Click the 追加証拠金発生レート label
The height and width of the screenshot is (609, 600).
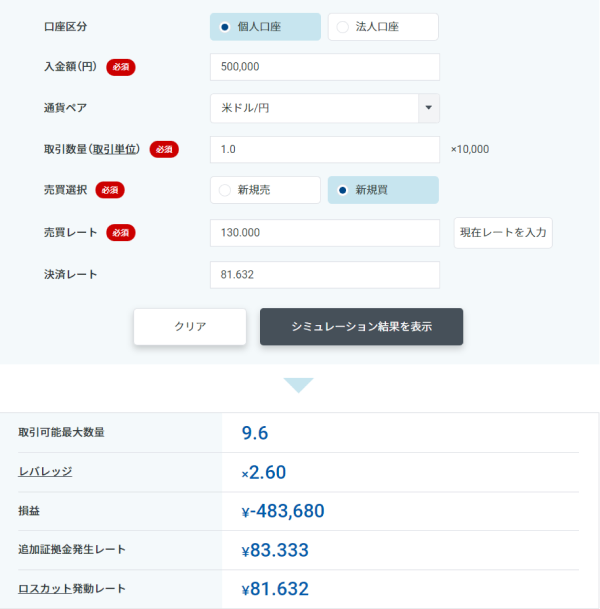coord(72,550)
